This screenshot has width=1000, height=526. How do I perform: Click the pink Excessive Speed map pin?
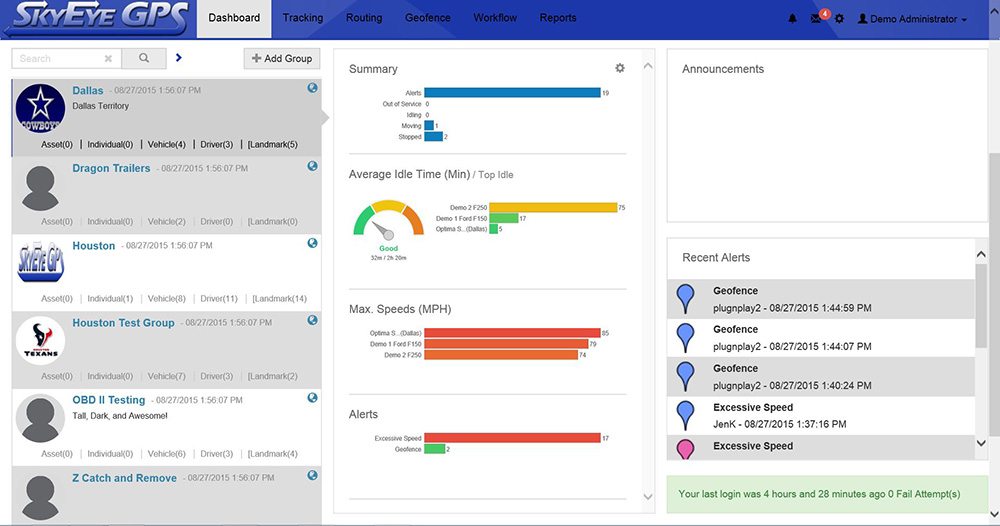(685, 450)
